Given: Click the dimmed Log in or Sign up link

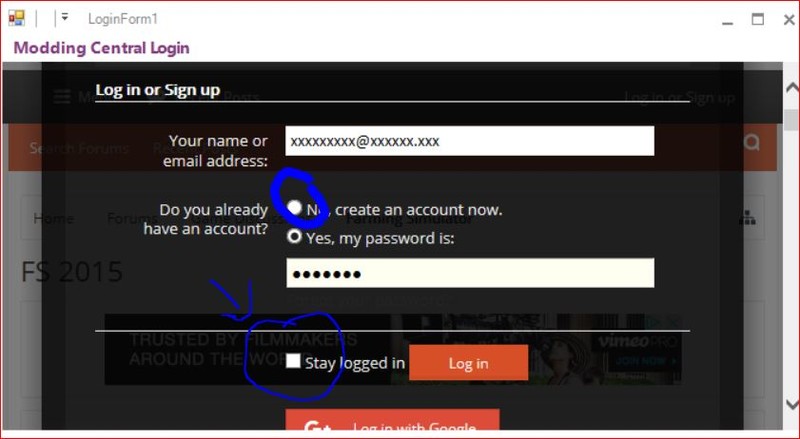Looking at the screenshot, I should coord(680,97).
